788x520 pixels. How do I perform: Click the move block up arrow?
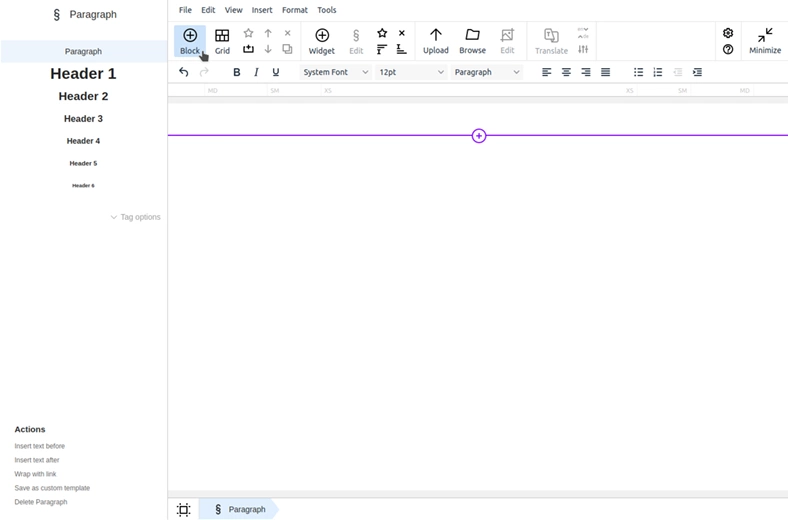coord(268,33)
